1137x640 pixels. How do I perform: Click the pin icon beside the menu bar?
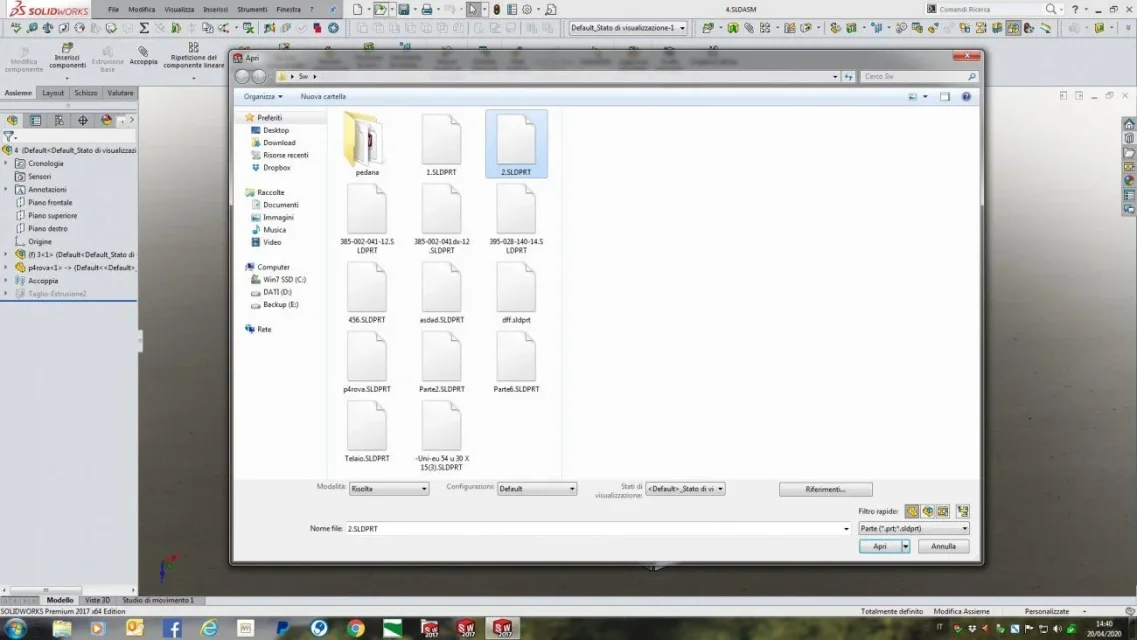pos(332,9)
